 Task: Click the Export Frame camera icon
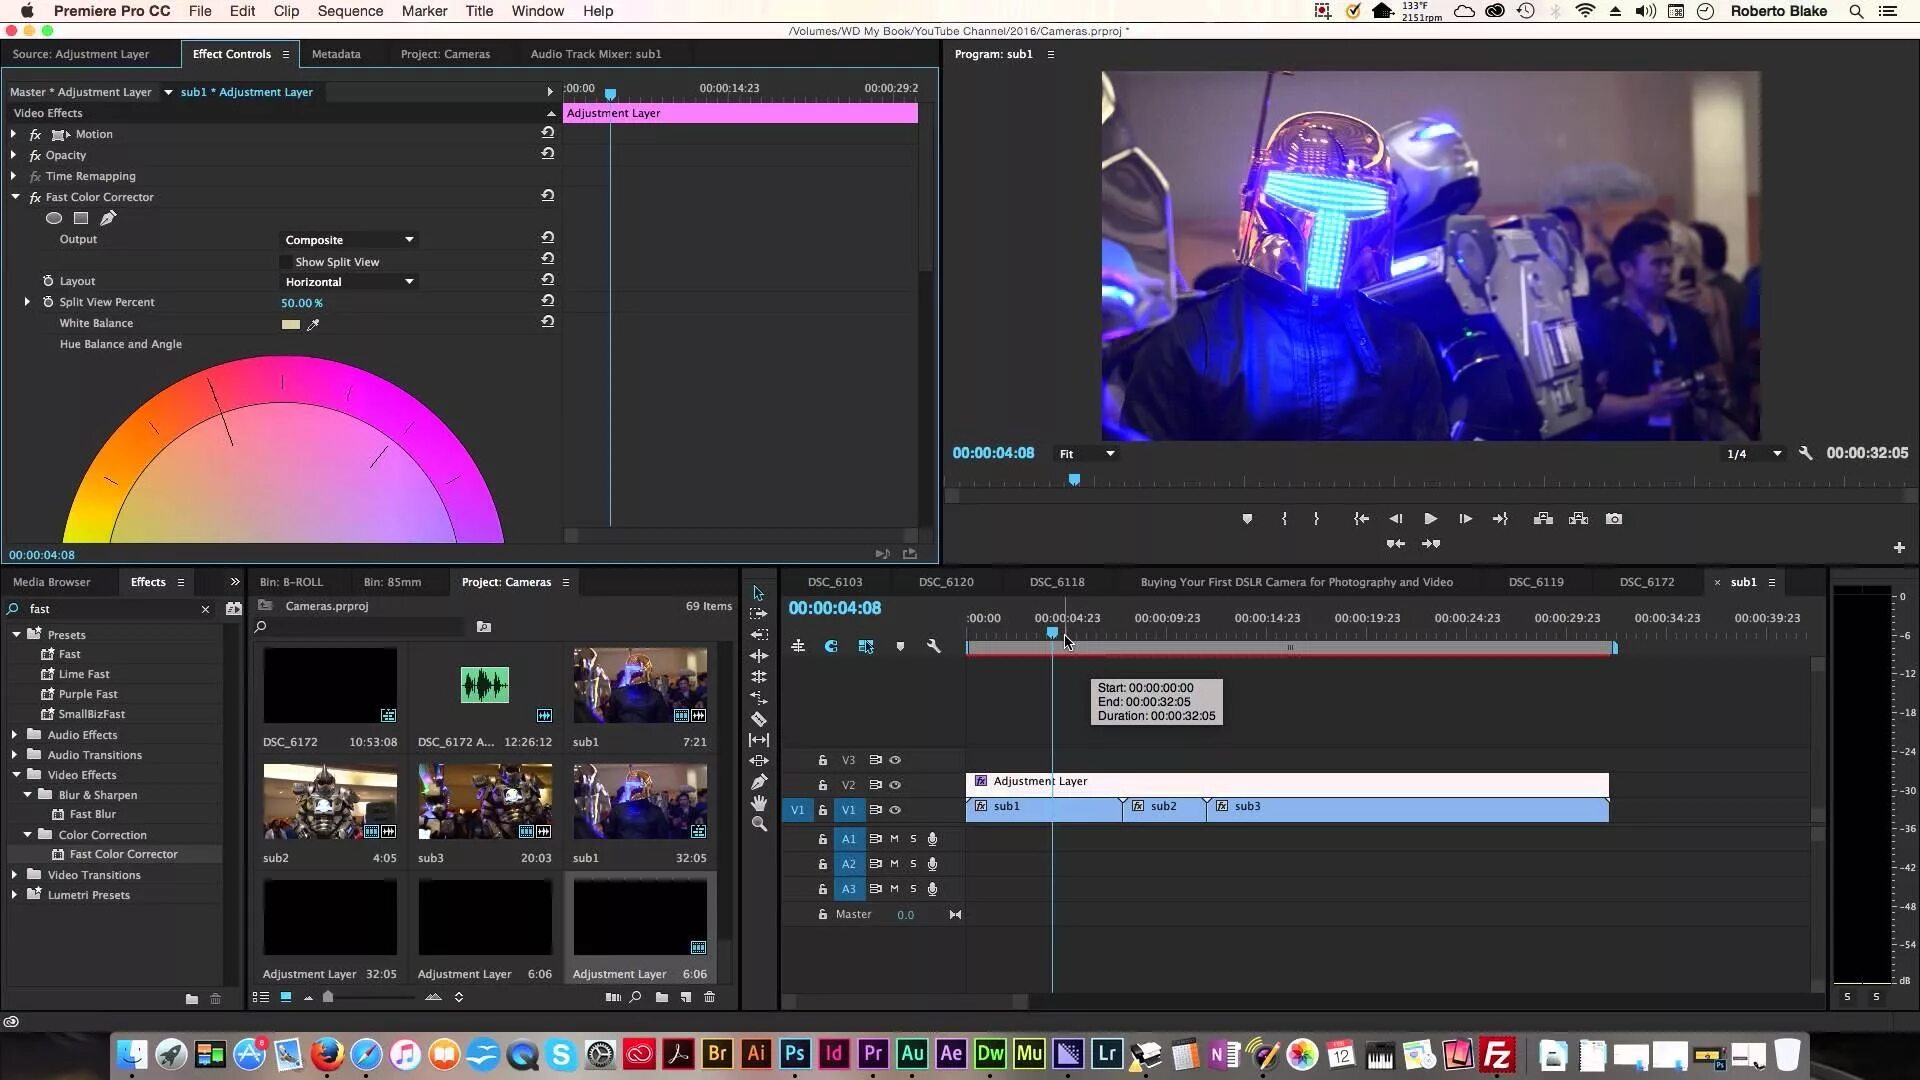[1613, 519]
